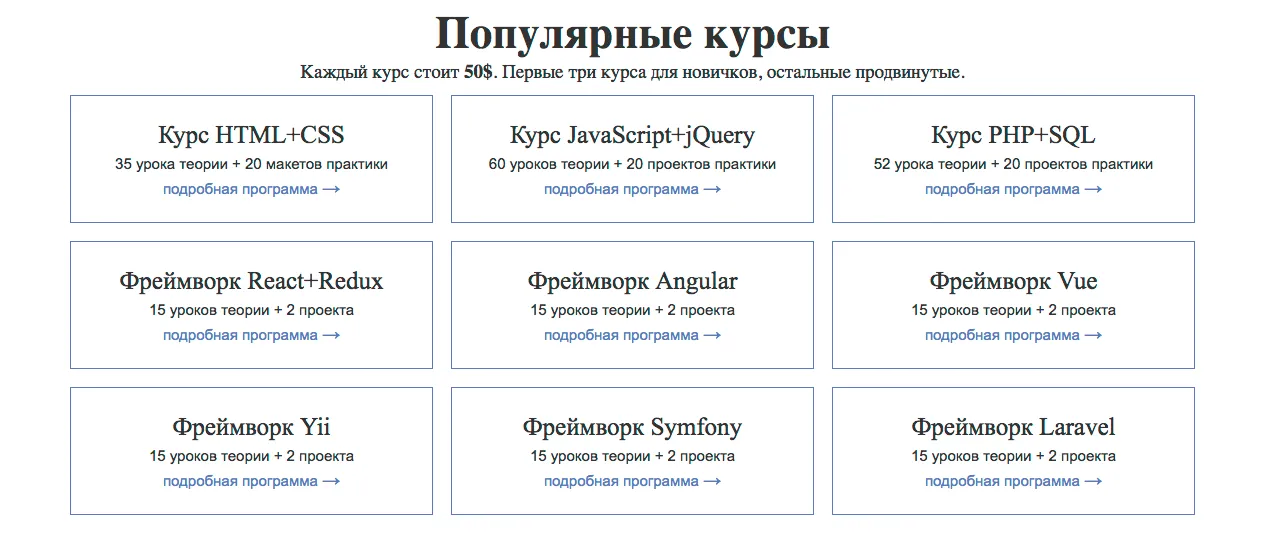1263x547 pixels.
Task: Click the 'Фреймворк Vue' card heading
Action: pyautogui.click(x=1013, y=281)
